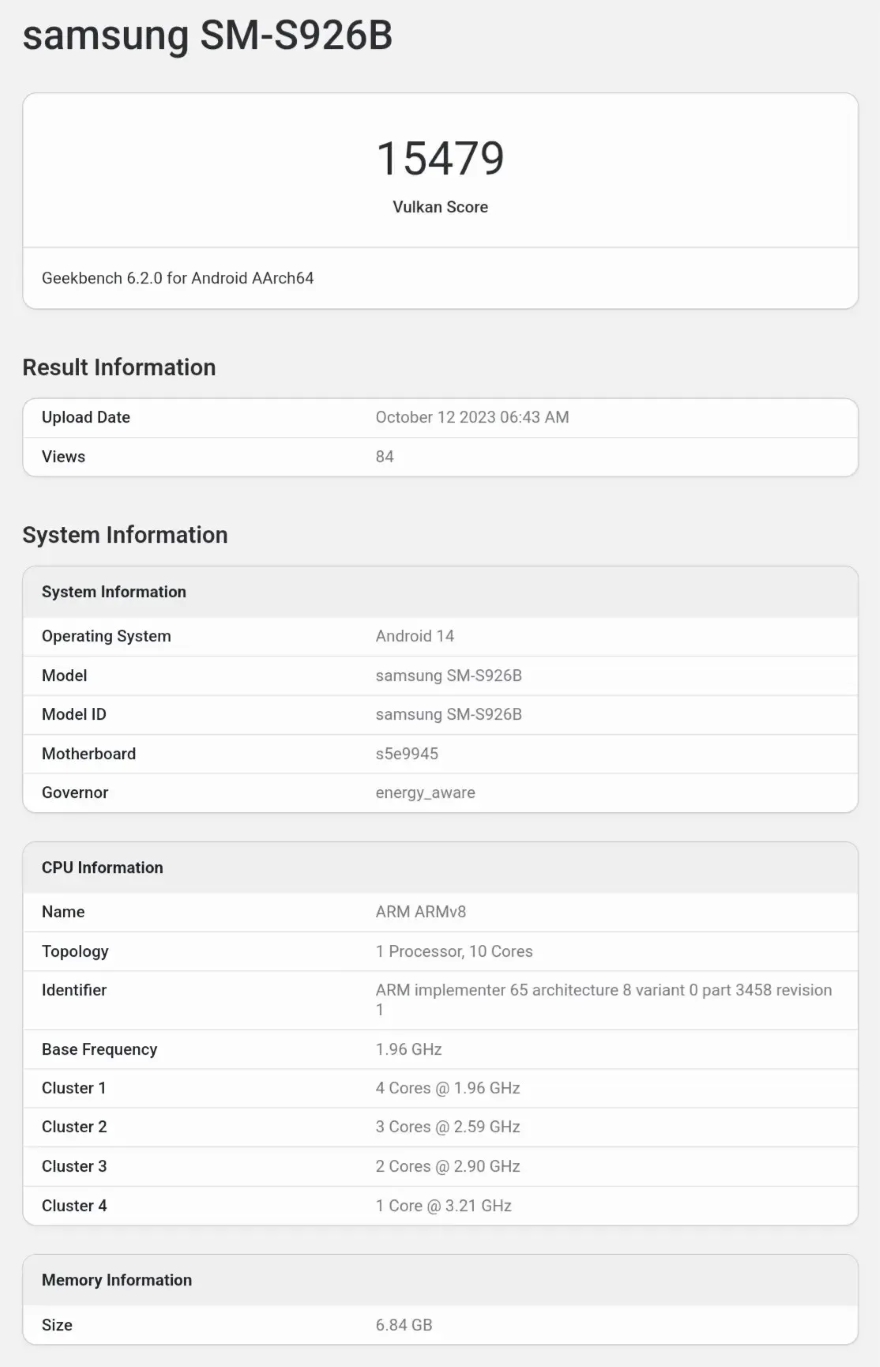Click the Upload Date row
The image size is (880, 1367).
pyautogui.click(x=85, y=417)
